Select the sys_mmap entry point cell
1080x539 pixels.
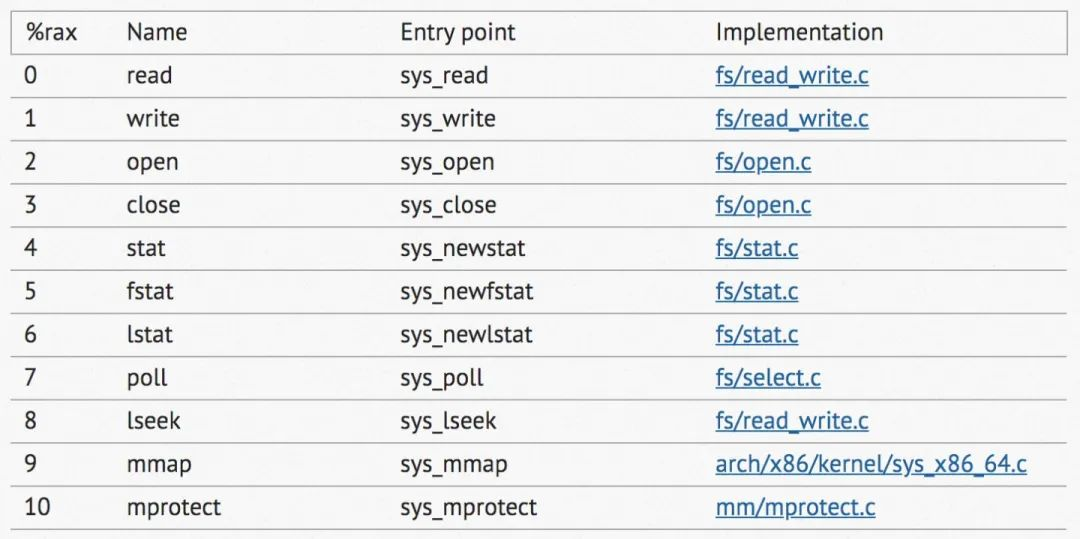click(x=453, y=464)
